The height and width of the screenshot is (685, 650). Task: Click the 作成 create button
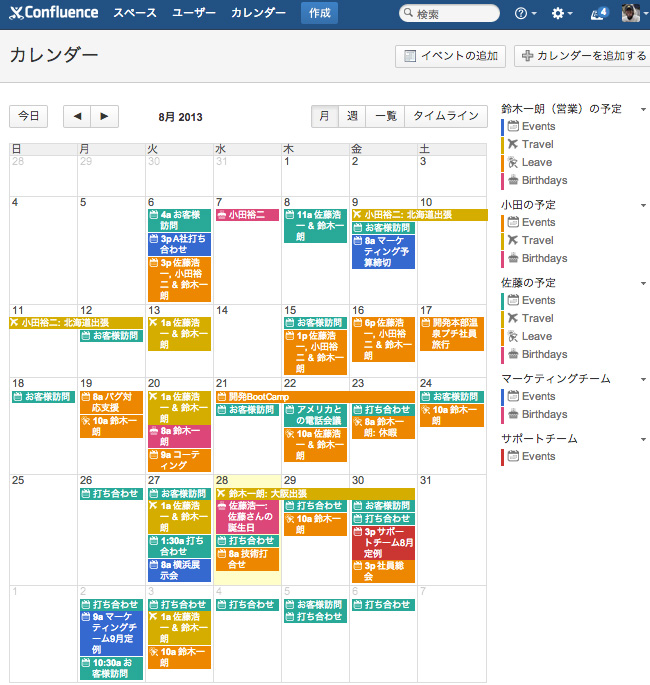(x=319, y=13)
